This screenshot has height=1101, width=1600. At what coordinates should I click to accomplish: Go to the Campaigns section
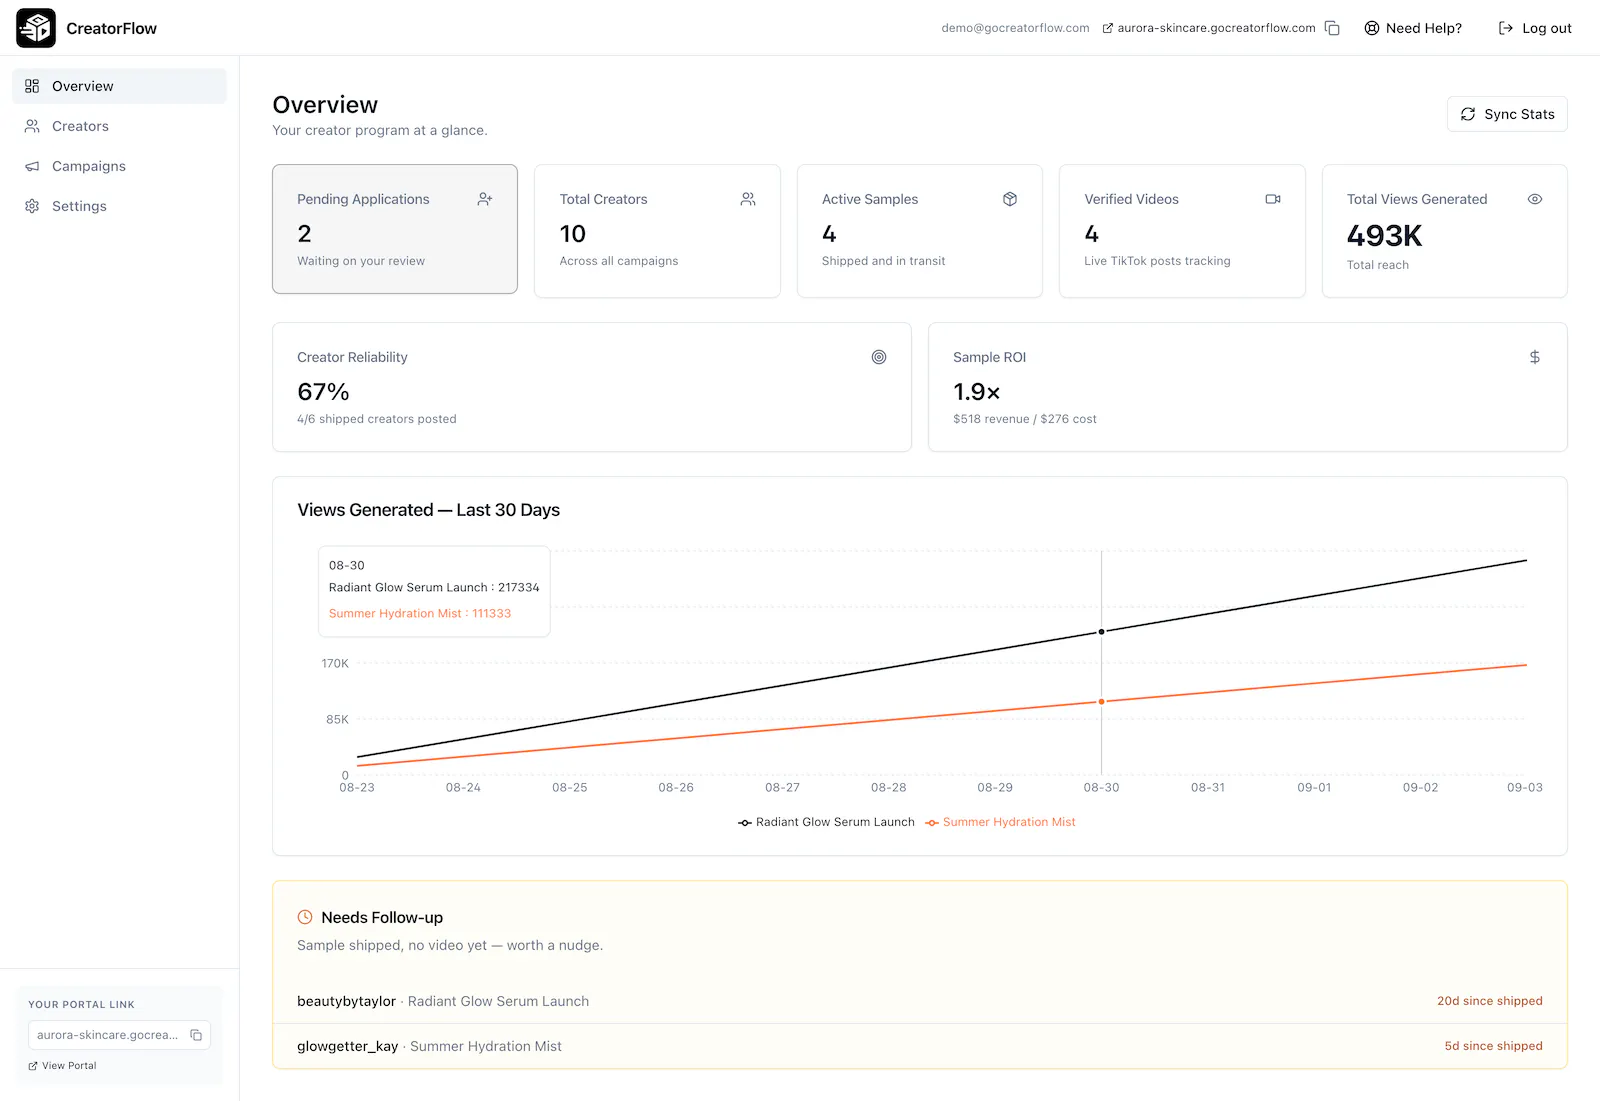119,166
